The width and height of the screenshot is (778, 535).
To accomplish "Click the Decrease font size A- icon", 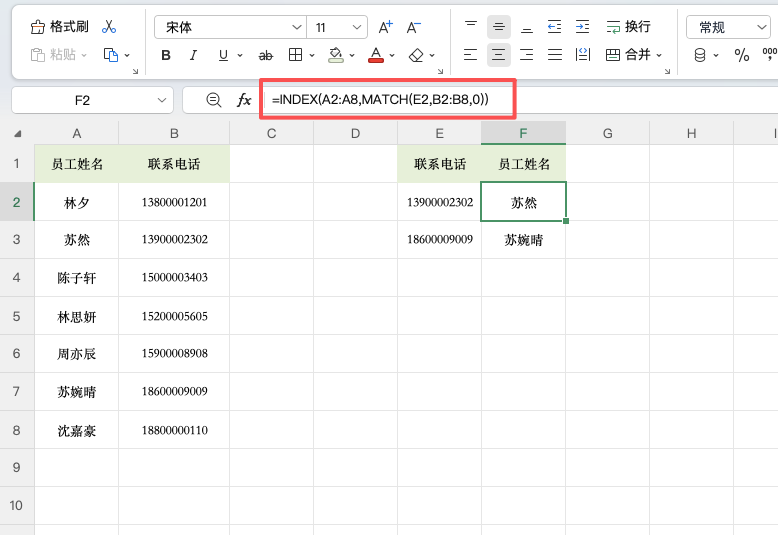I will click(x=413, y=27).
